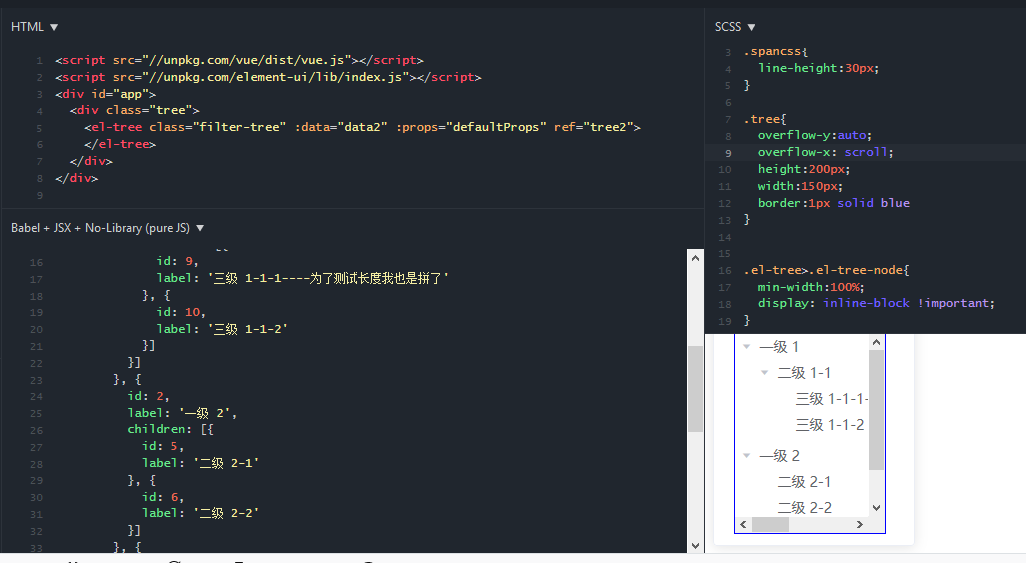Viewport: 1026px width, 563px height.
Task: Select tree item 二级 2-1
Action: tap(804, 482)
